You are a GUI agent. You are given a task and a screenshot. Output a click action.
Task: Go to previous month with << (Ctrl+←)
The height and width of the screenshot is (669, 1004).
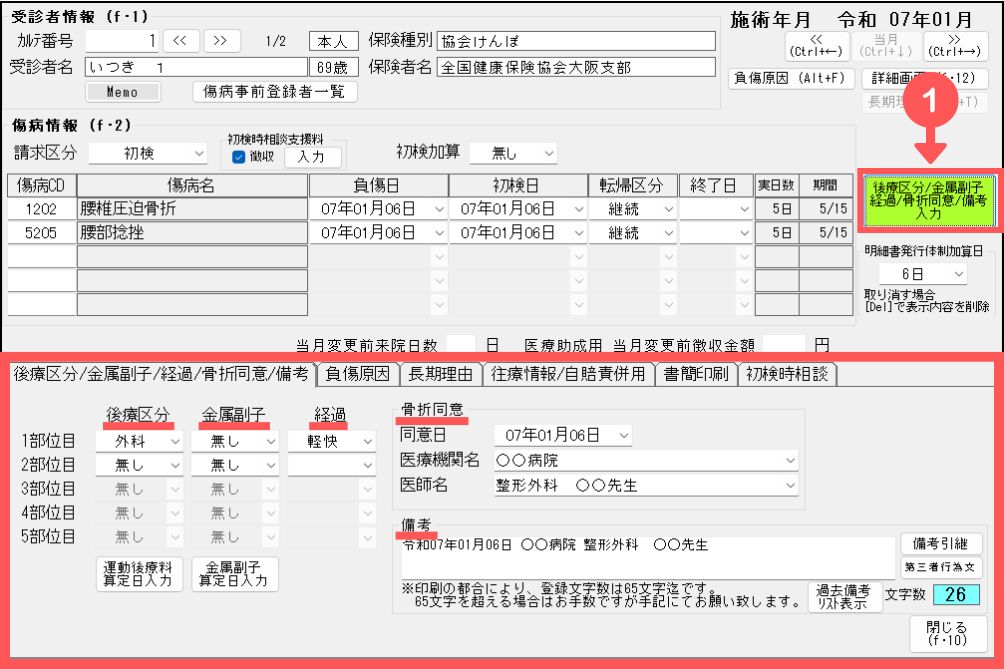(811, 45)
